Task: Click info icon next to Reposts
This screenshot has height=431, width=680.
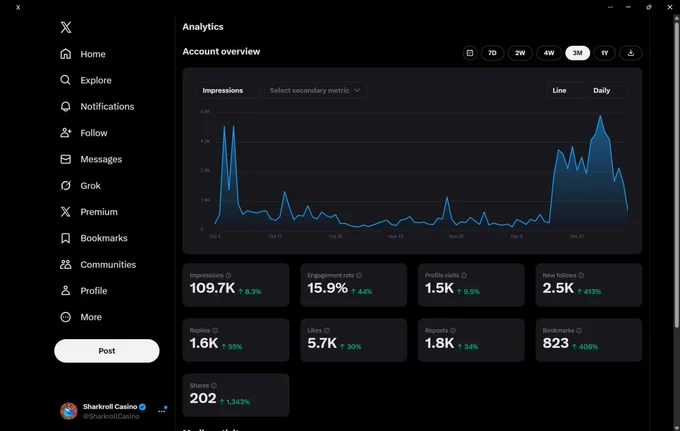Action: pos(453,330)
